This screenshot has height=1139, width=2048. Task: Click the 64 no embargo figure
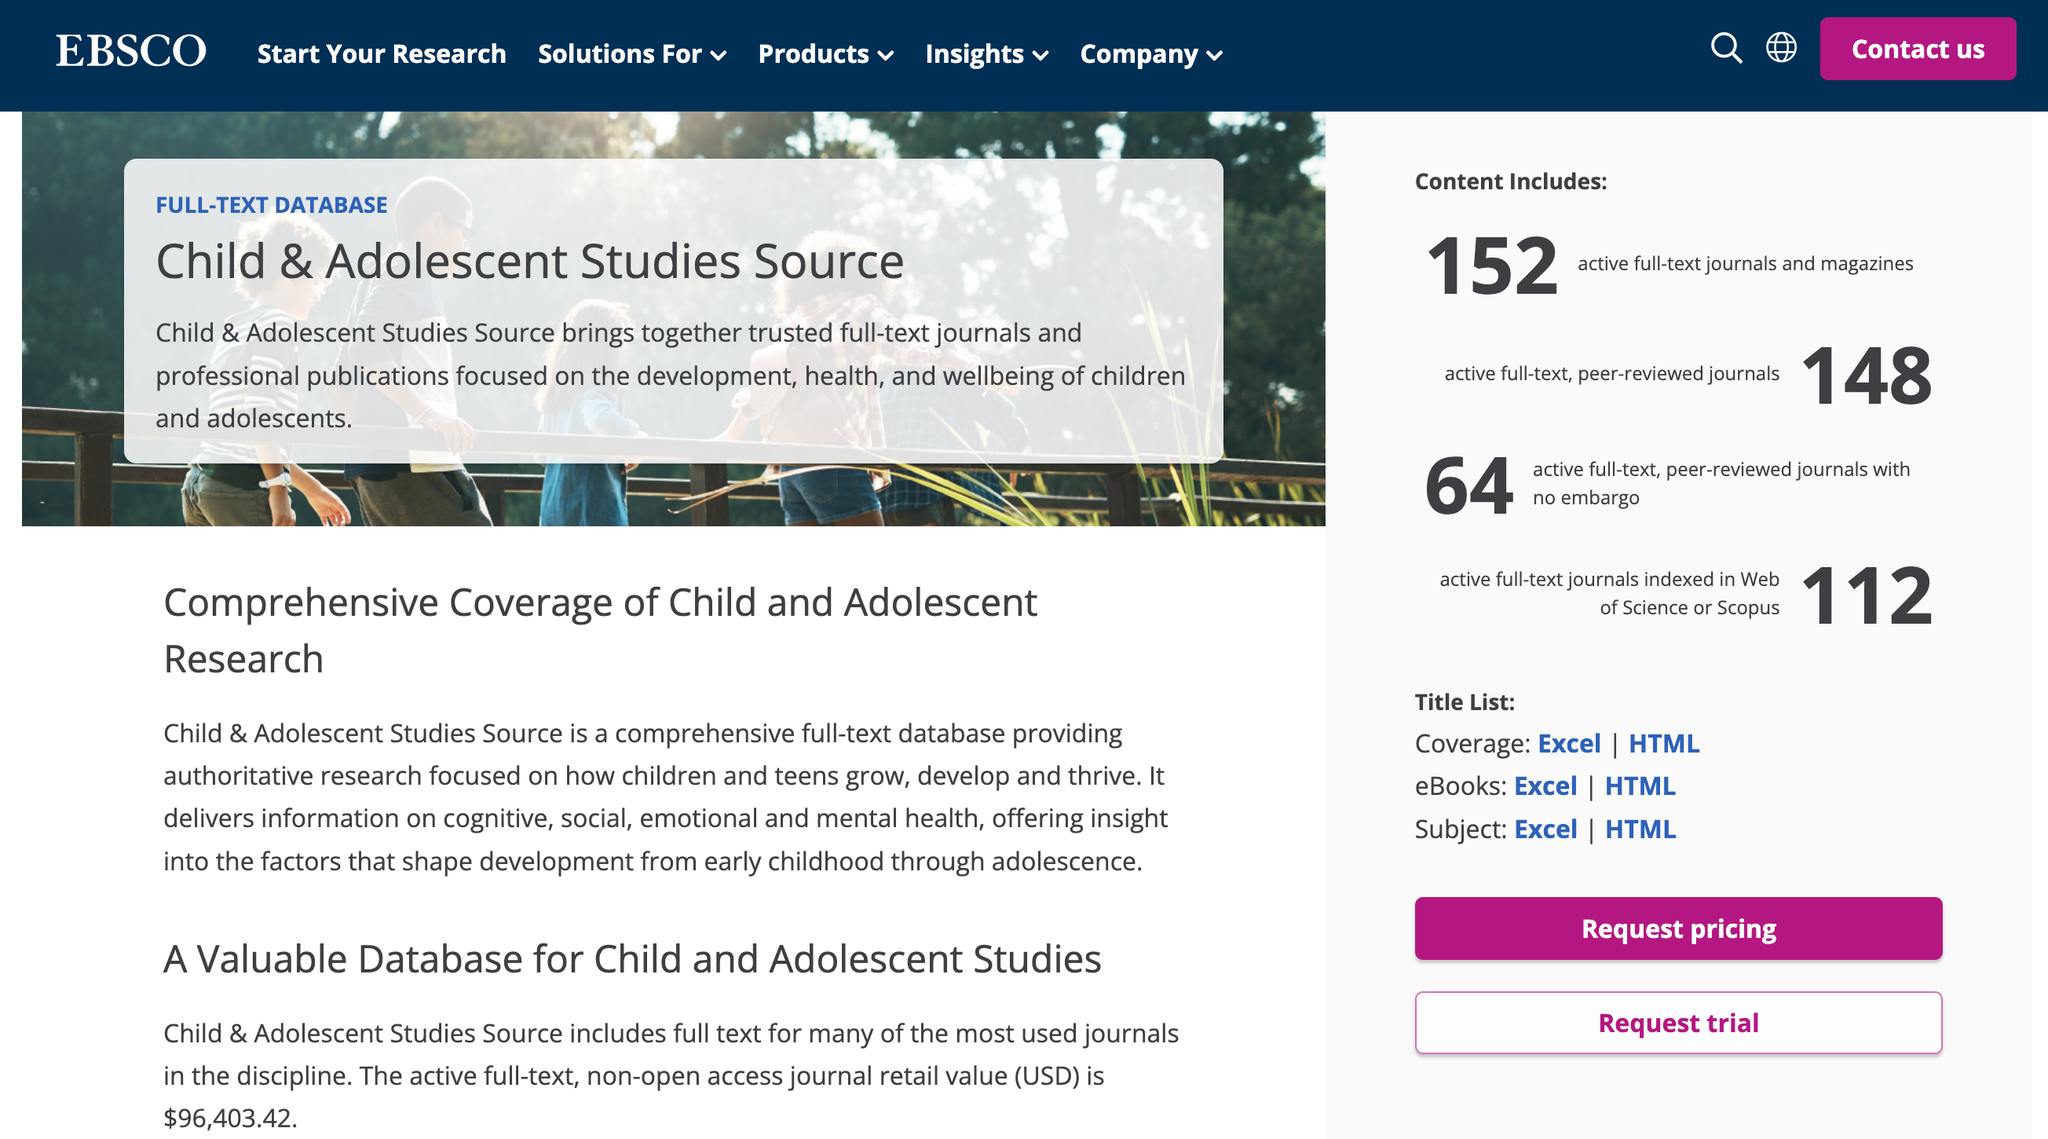(1468, 486)
